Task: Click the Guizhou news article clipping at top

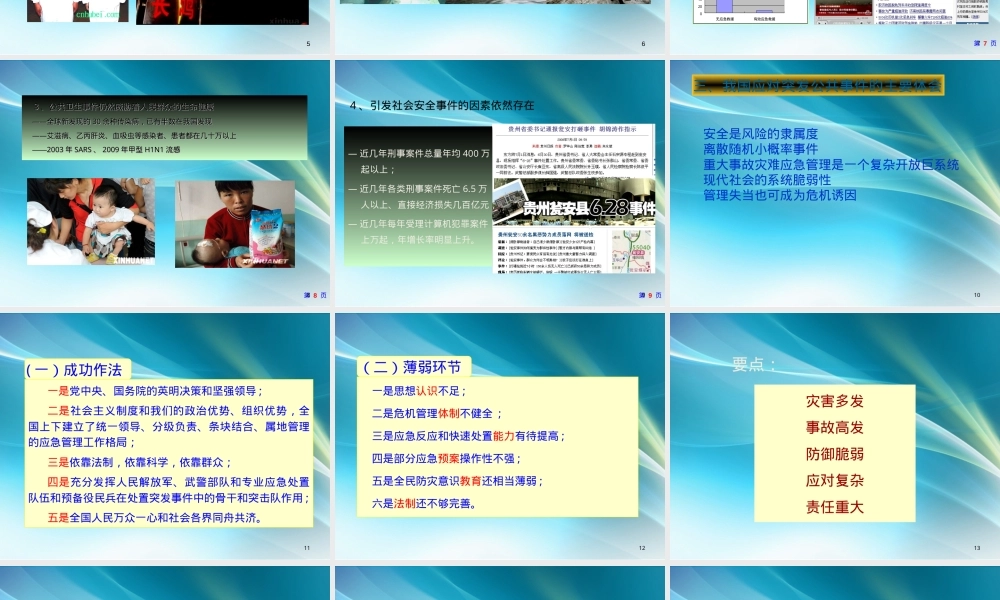Action: [x=574, y=151]
